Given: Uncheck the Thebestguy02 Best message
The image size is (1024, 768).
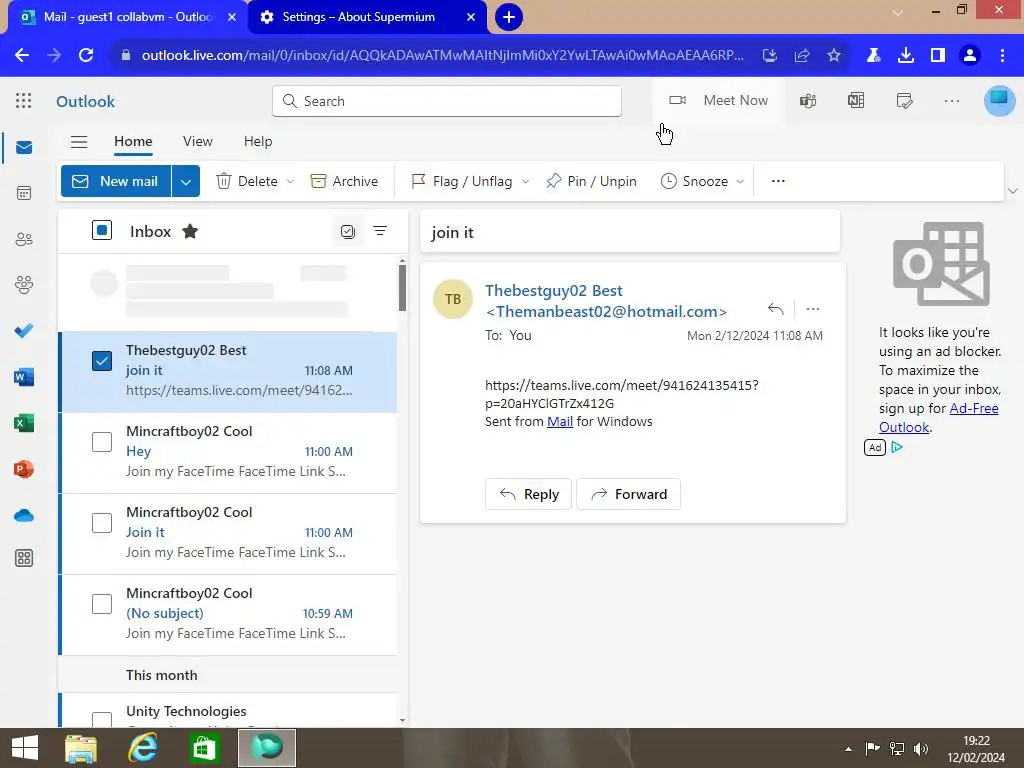Looking at the screenshot, I should [102, 361].
